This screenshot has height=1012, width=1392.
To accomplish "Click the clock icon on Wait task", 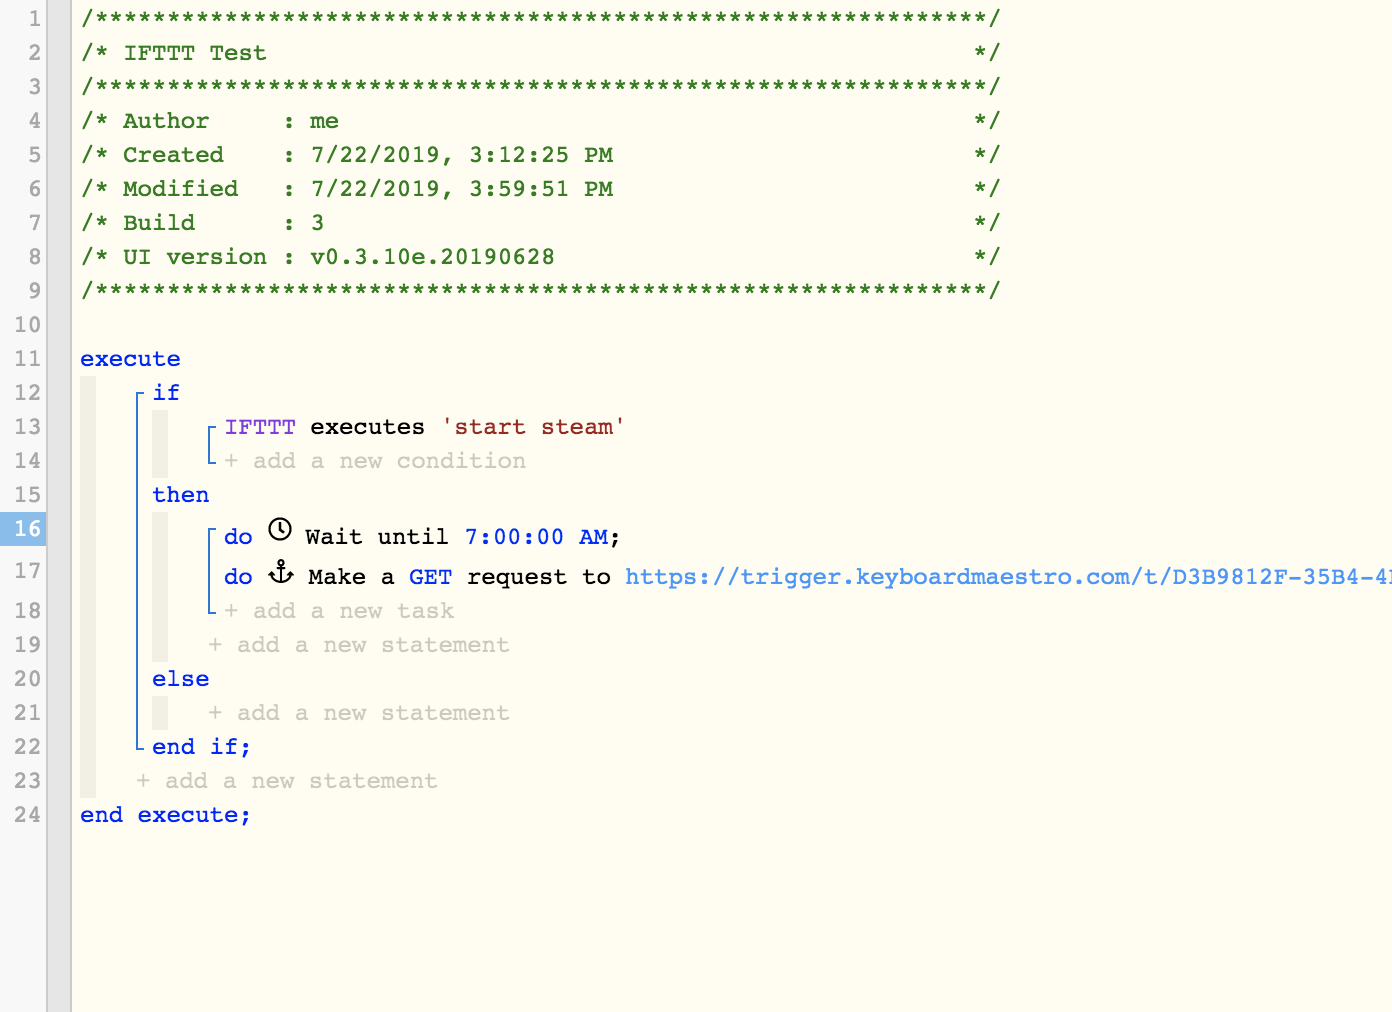I will tap(280, 529).
